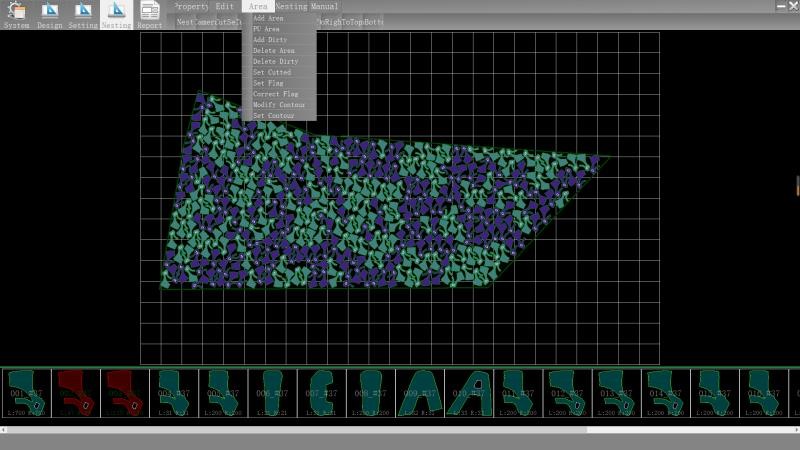Select part thumbnail 015_#37
This screenshot has width=800, height=450.
click(714, 393)
